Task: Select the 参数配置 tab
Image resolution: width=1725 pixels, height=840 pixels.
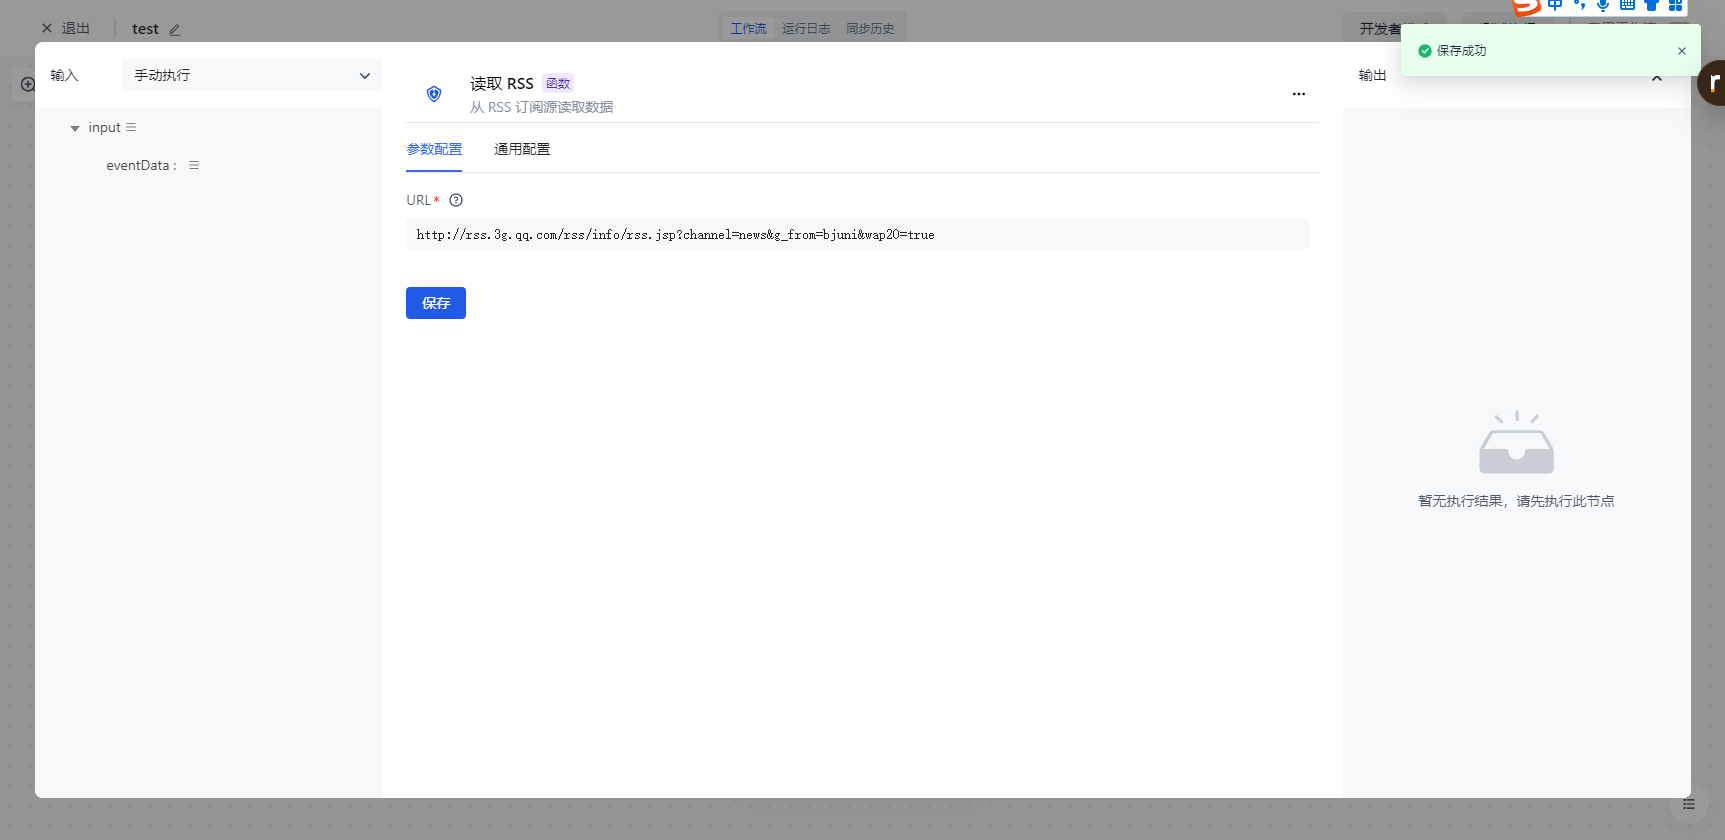Action: pos(434,149)
